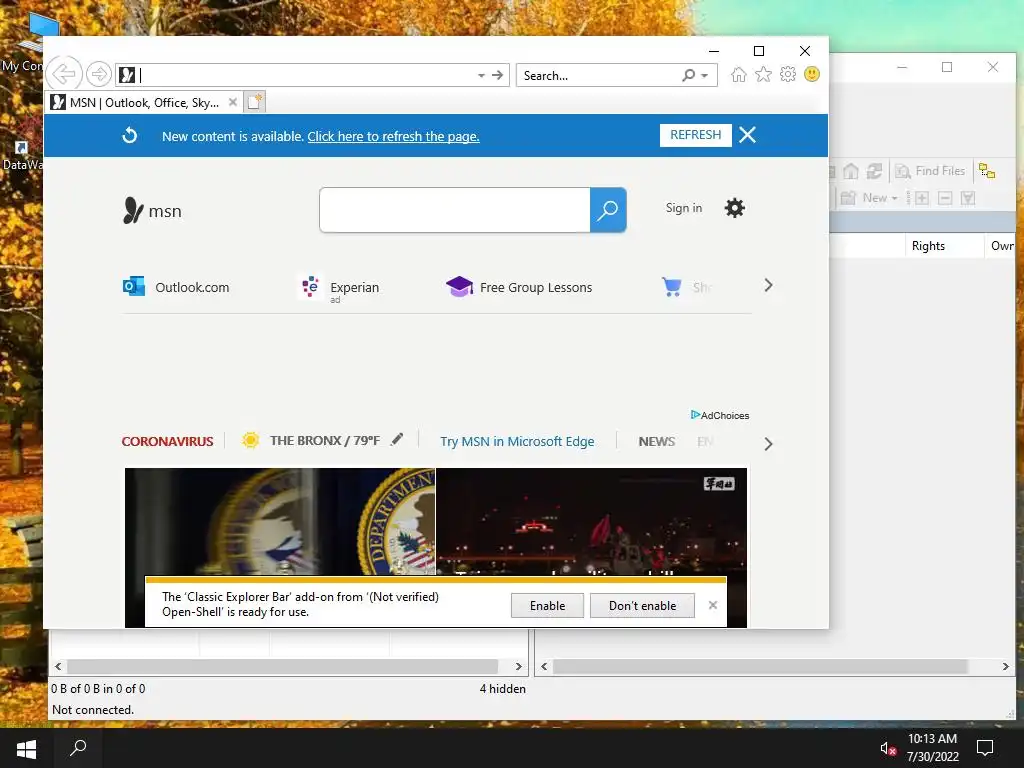Choose Don't enable for the add-on

coord(643,605)
